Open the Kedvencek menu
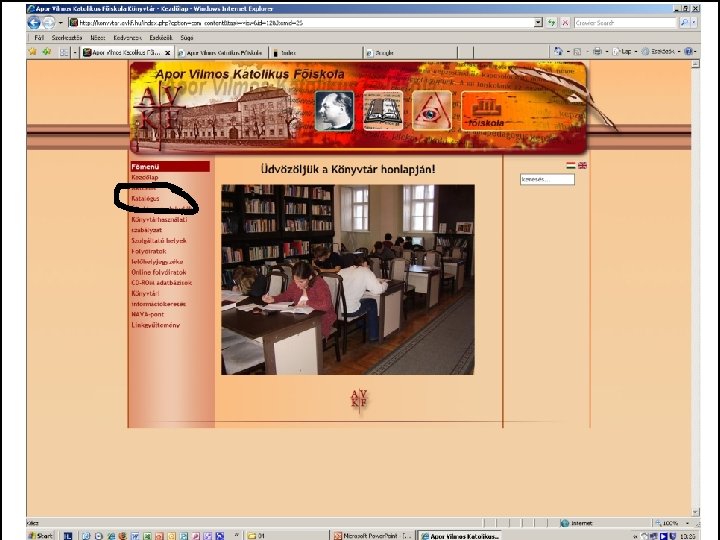 pyautogui.click(x=127, y=38)
